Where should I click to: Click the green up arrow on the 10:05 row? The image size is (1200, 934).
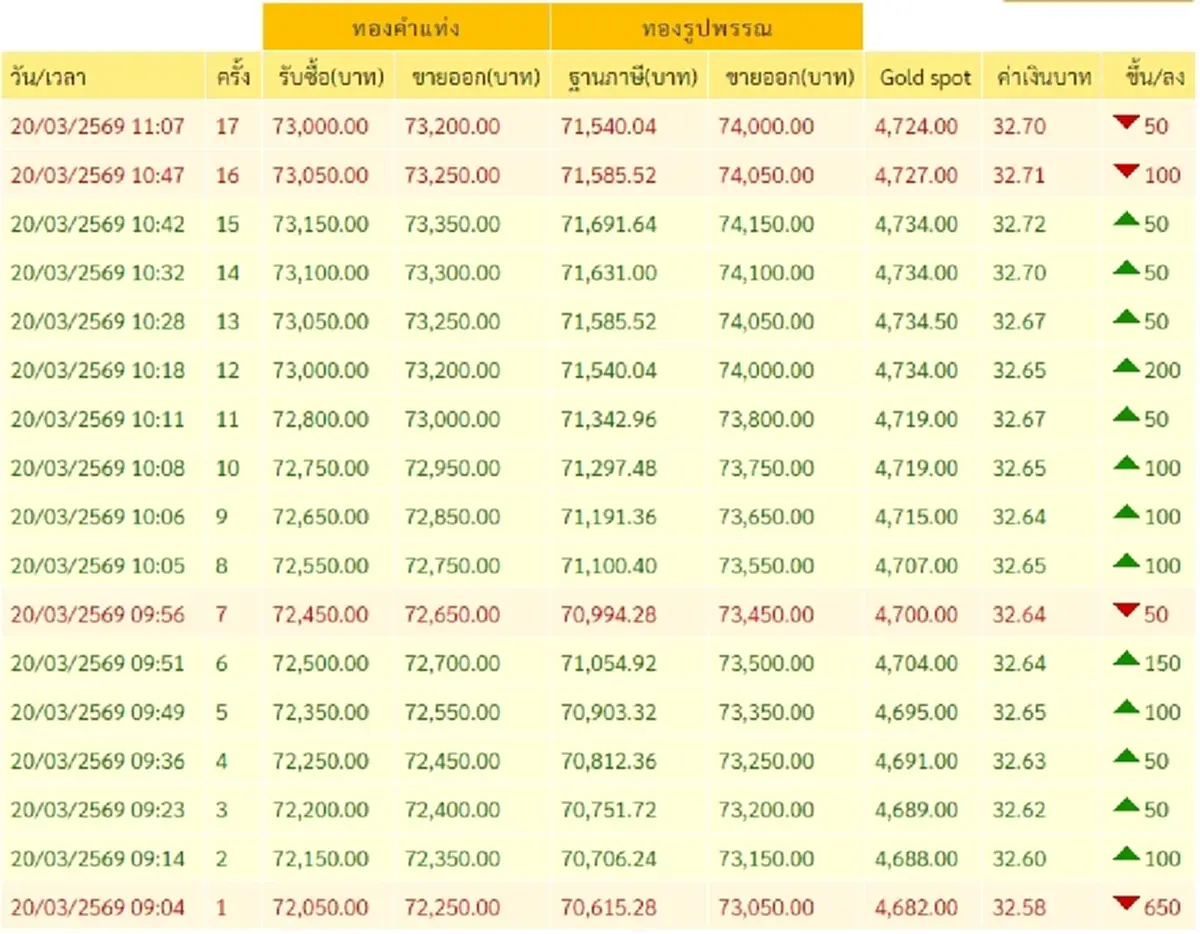click(1128, 560)
